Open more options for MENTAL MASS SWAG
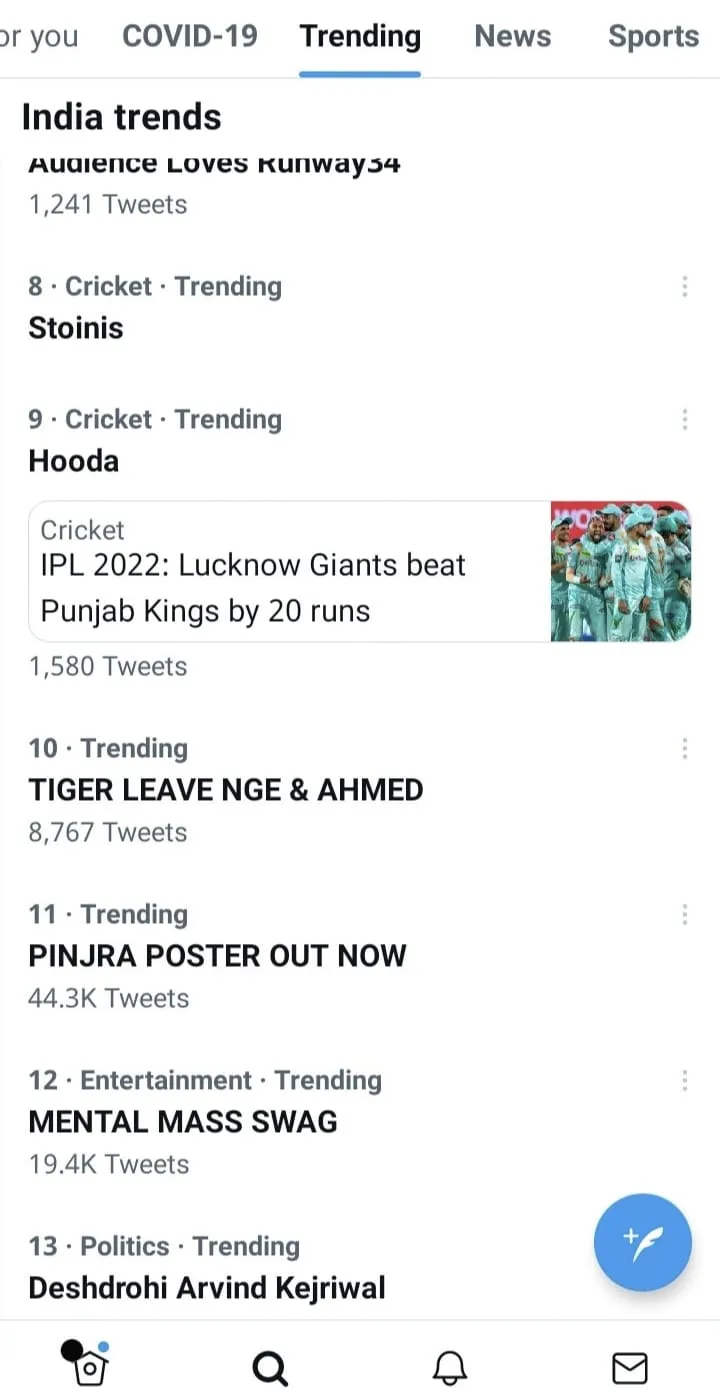Viewport: 720px width, 1392px height. tap(684, 1081)
